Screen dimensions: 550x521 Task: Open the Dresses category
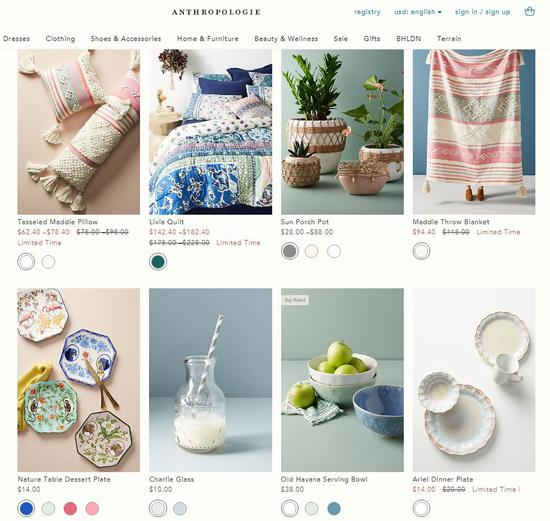(x=16, y=39)
